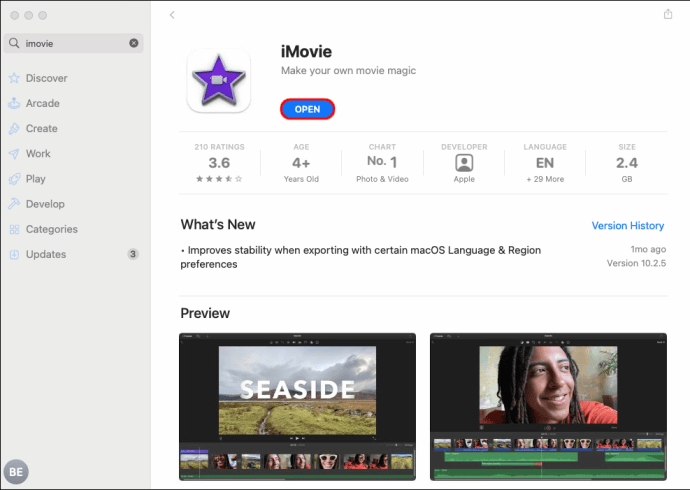The width and height of the screenshot is (690, 490).
Task: Click the magnifying glass search icon
Action: point(14,43)
